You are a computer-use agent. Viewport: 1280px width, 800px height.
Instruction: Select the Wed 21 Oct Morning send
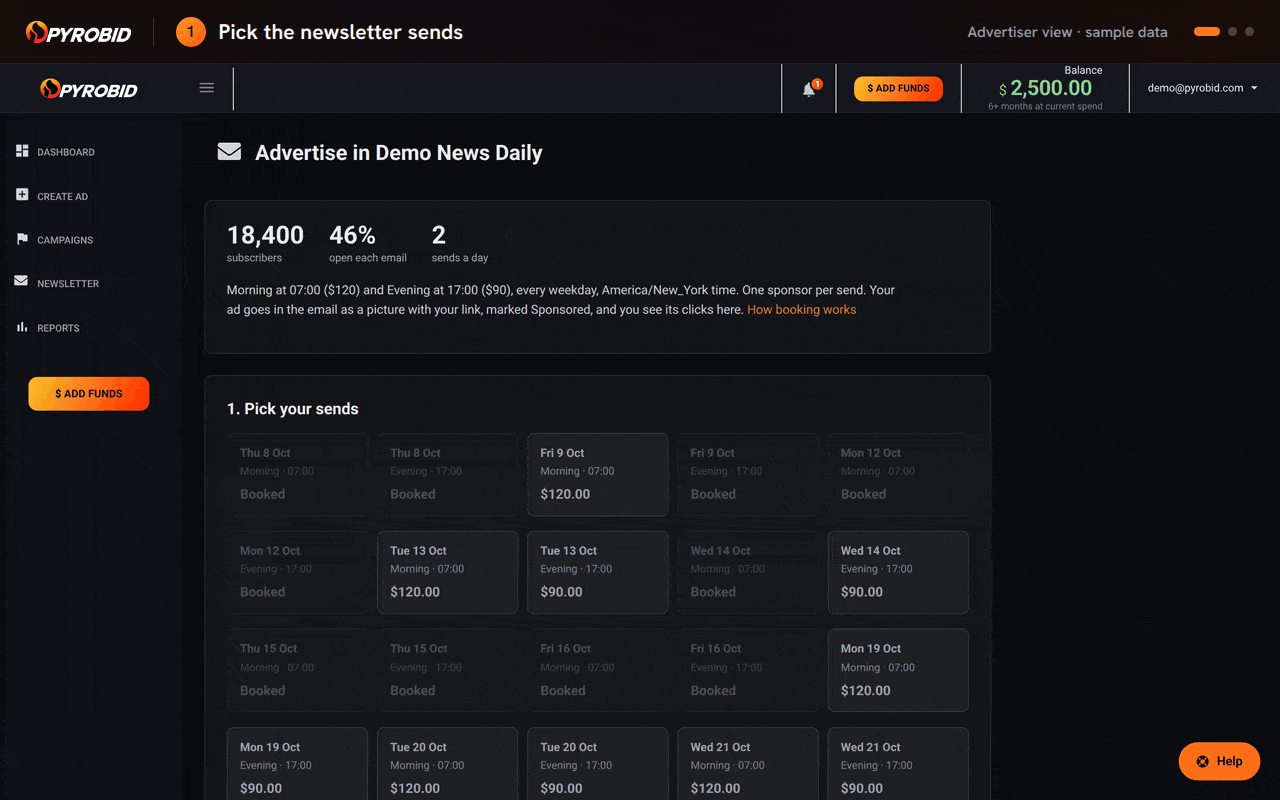748,764
